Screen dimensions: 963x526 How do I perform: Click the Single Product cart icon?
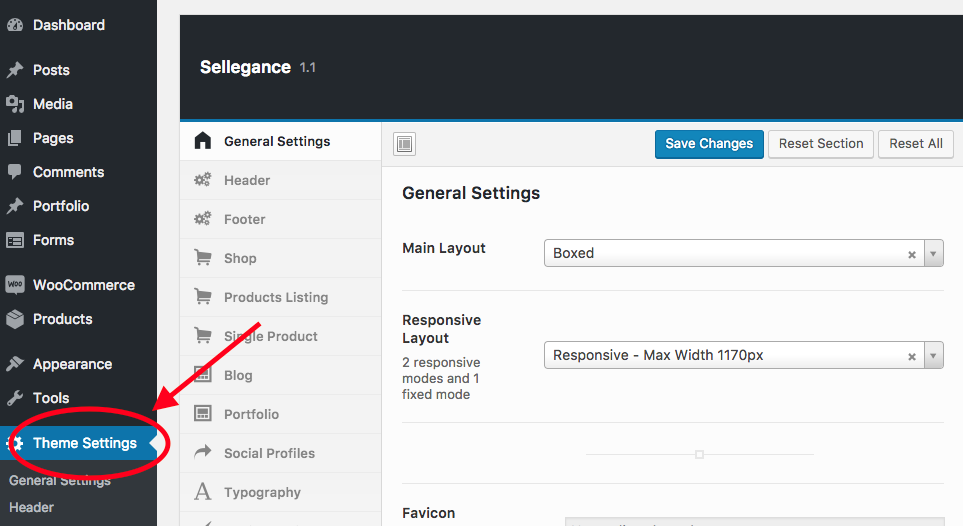click(x=203, y=336)
